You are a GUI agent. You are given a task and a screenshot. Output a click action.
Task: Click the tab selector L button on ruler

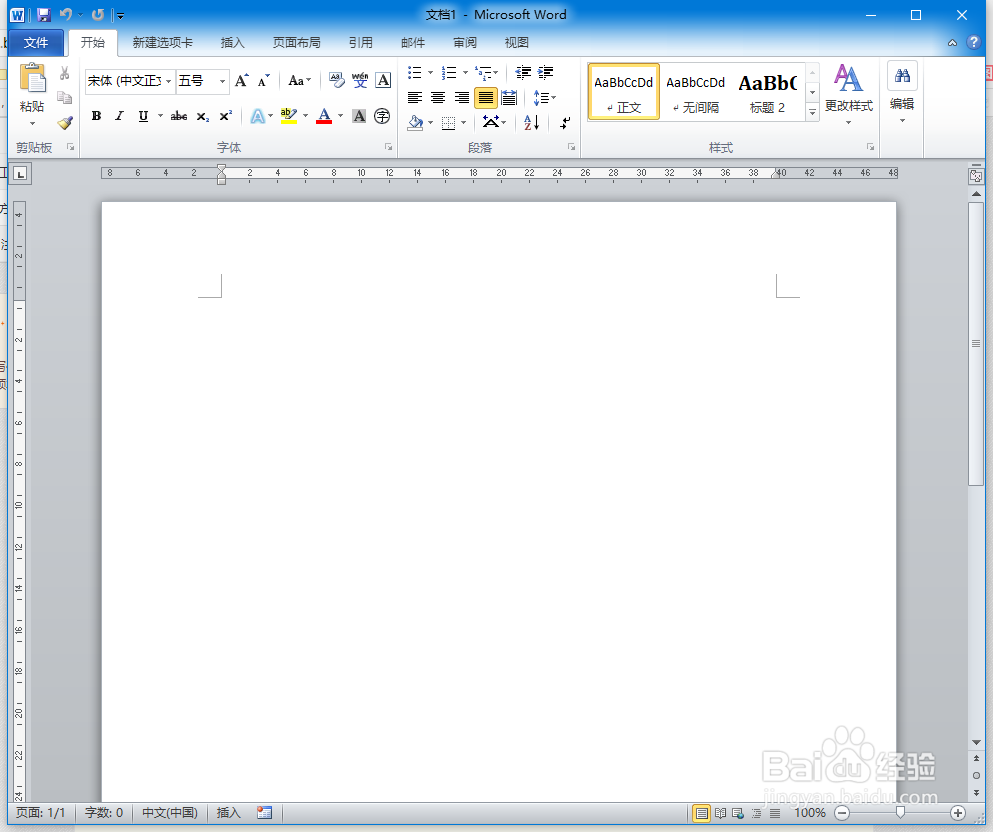click(x=21, y=173)
